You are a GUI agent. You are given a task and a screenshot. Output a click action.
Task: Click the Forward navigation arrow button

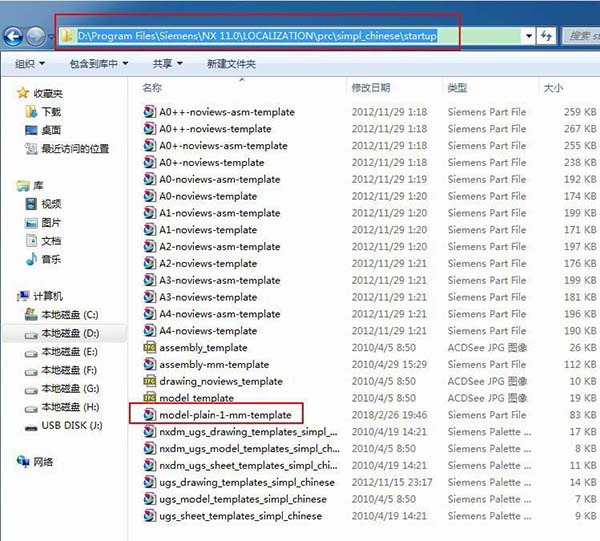[x=36, y=37]
